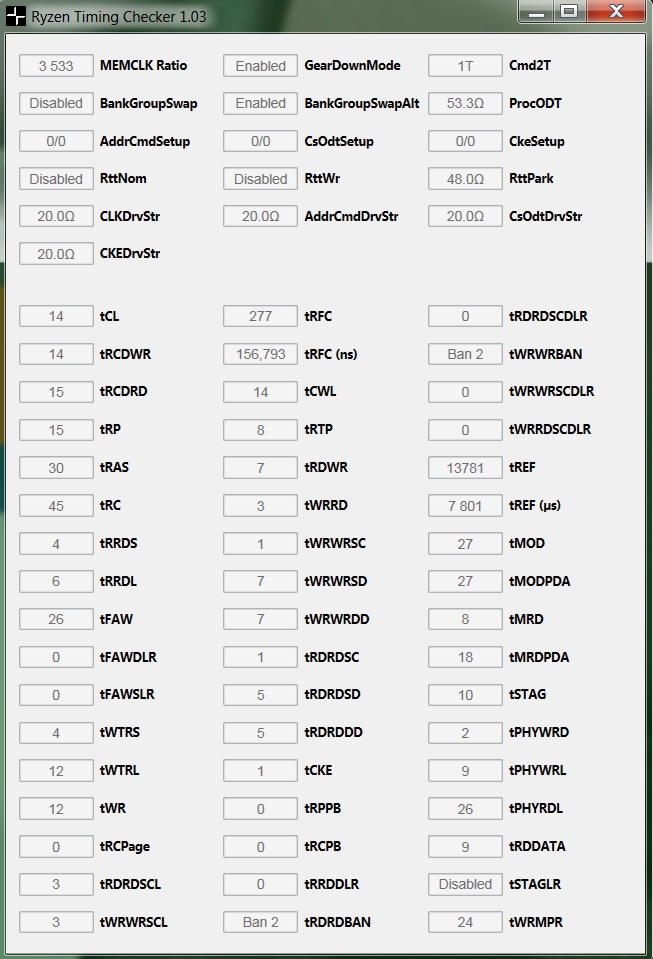Click the RttPark 48.0Ω field
Screen dimensions: 653x959
465,179
